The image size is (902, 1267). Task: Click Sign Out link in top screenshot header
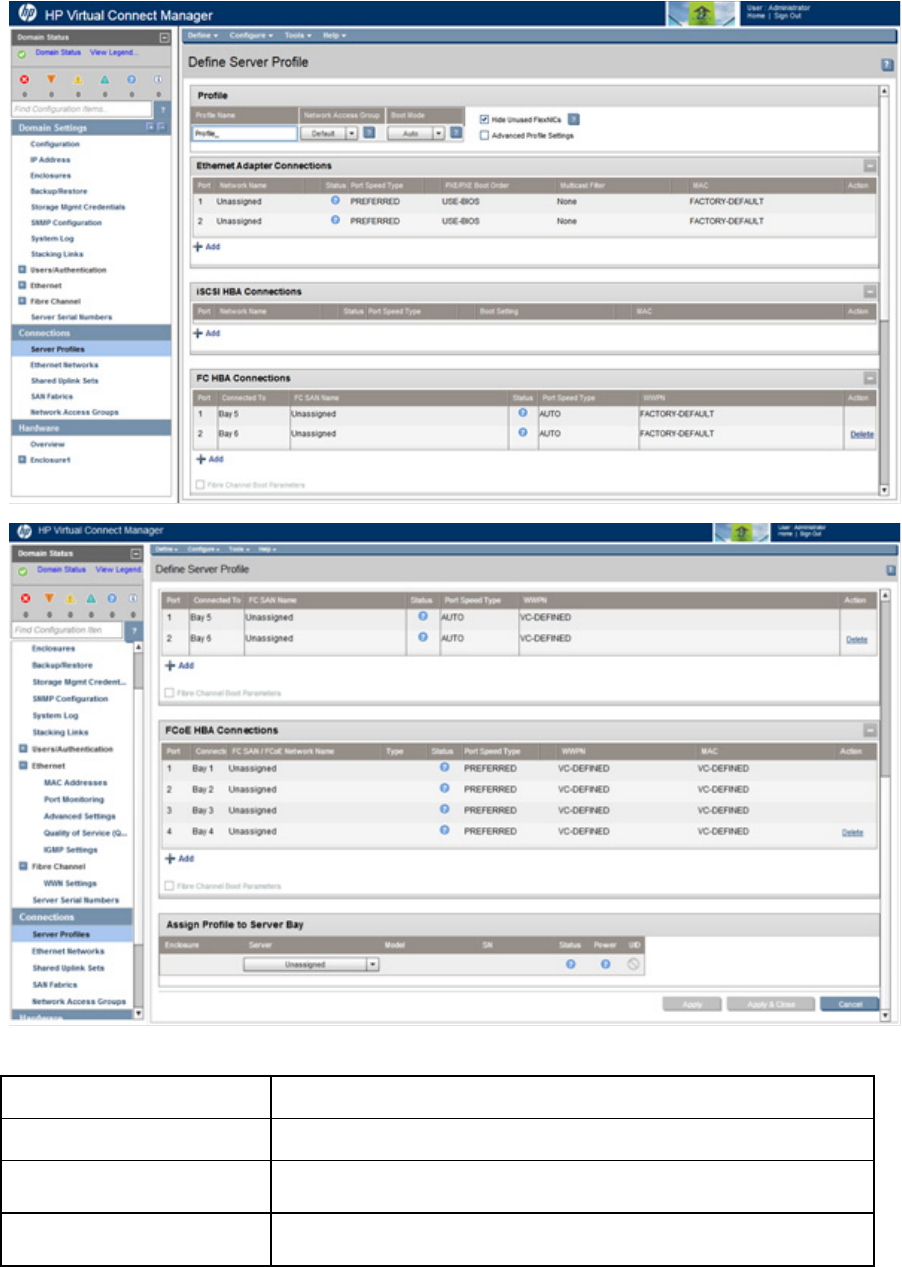click(x=789, y=16)
